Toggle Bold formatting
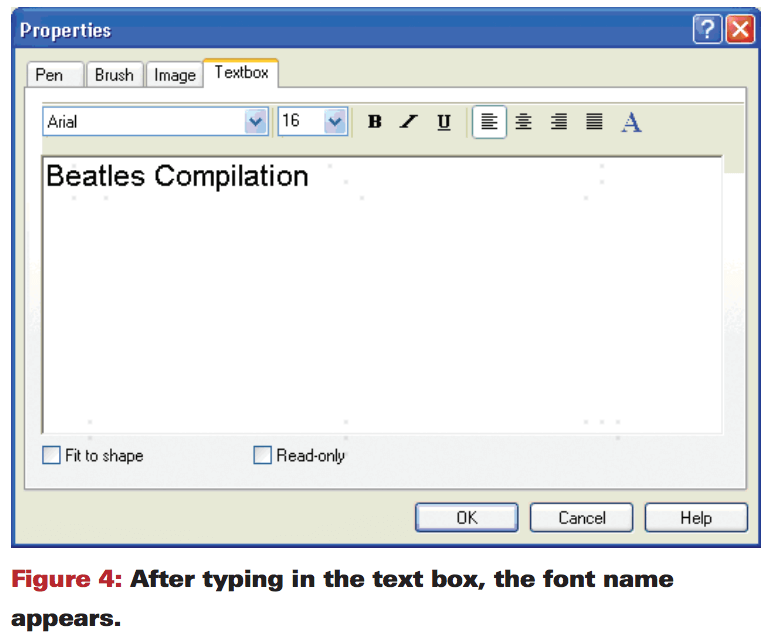This screenshot has width=774, height=636. coord(375,121)
